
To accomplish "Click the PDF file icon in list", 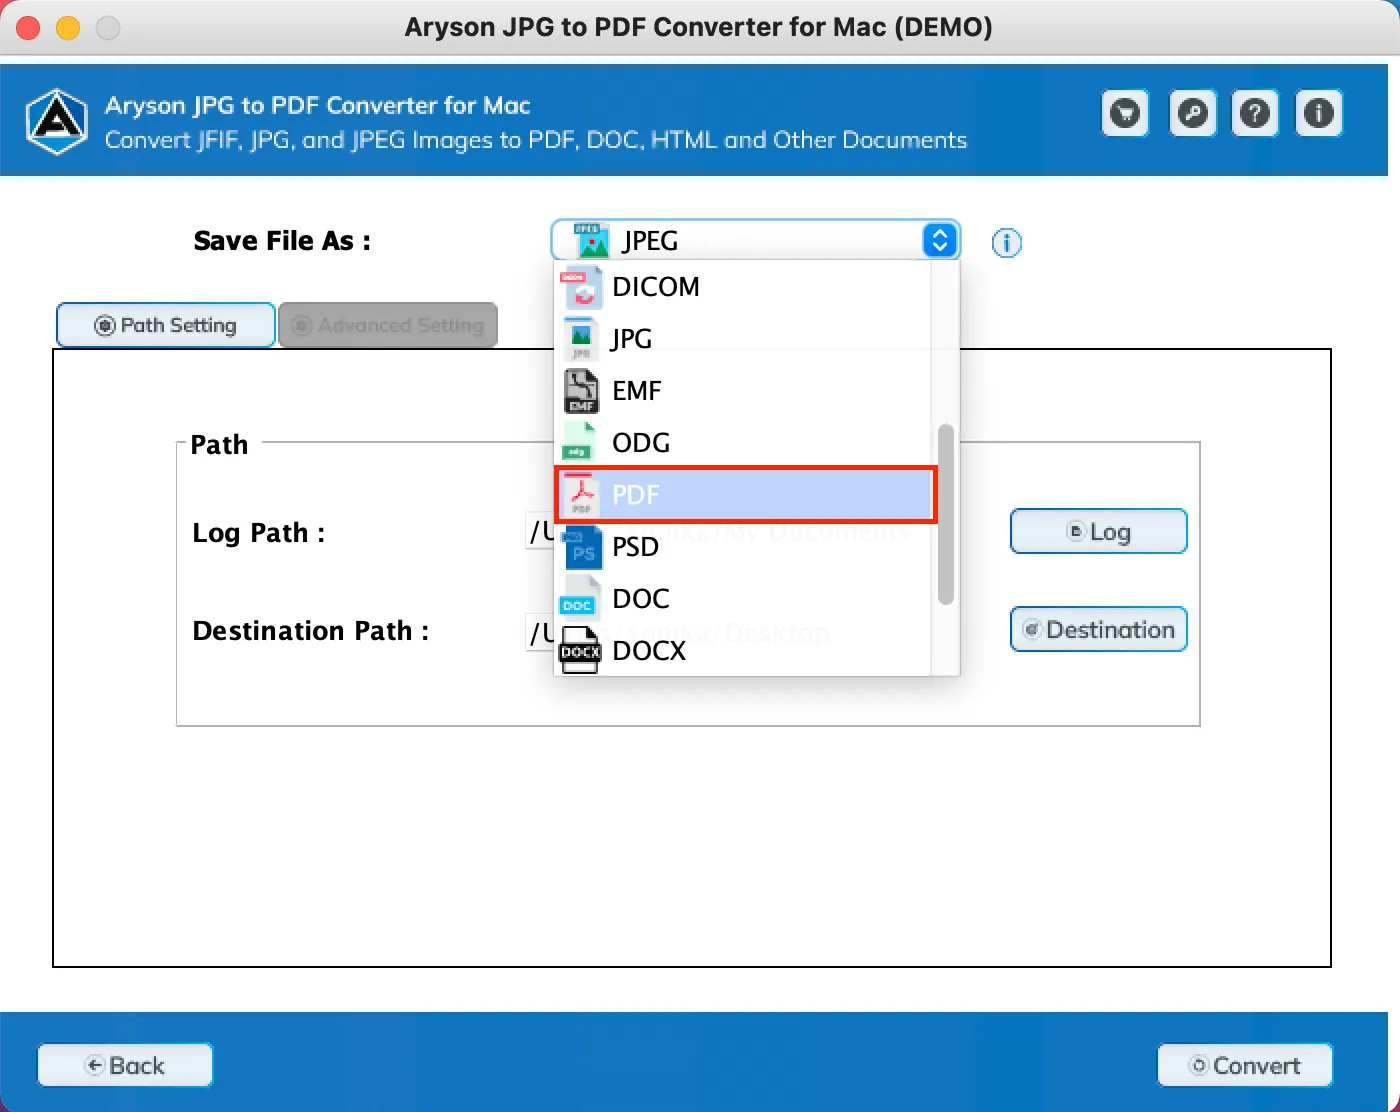I will tap(581, 494).
